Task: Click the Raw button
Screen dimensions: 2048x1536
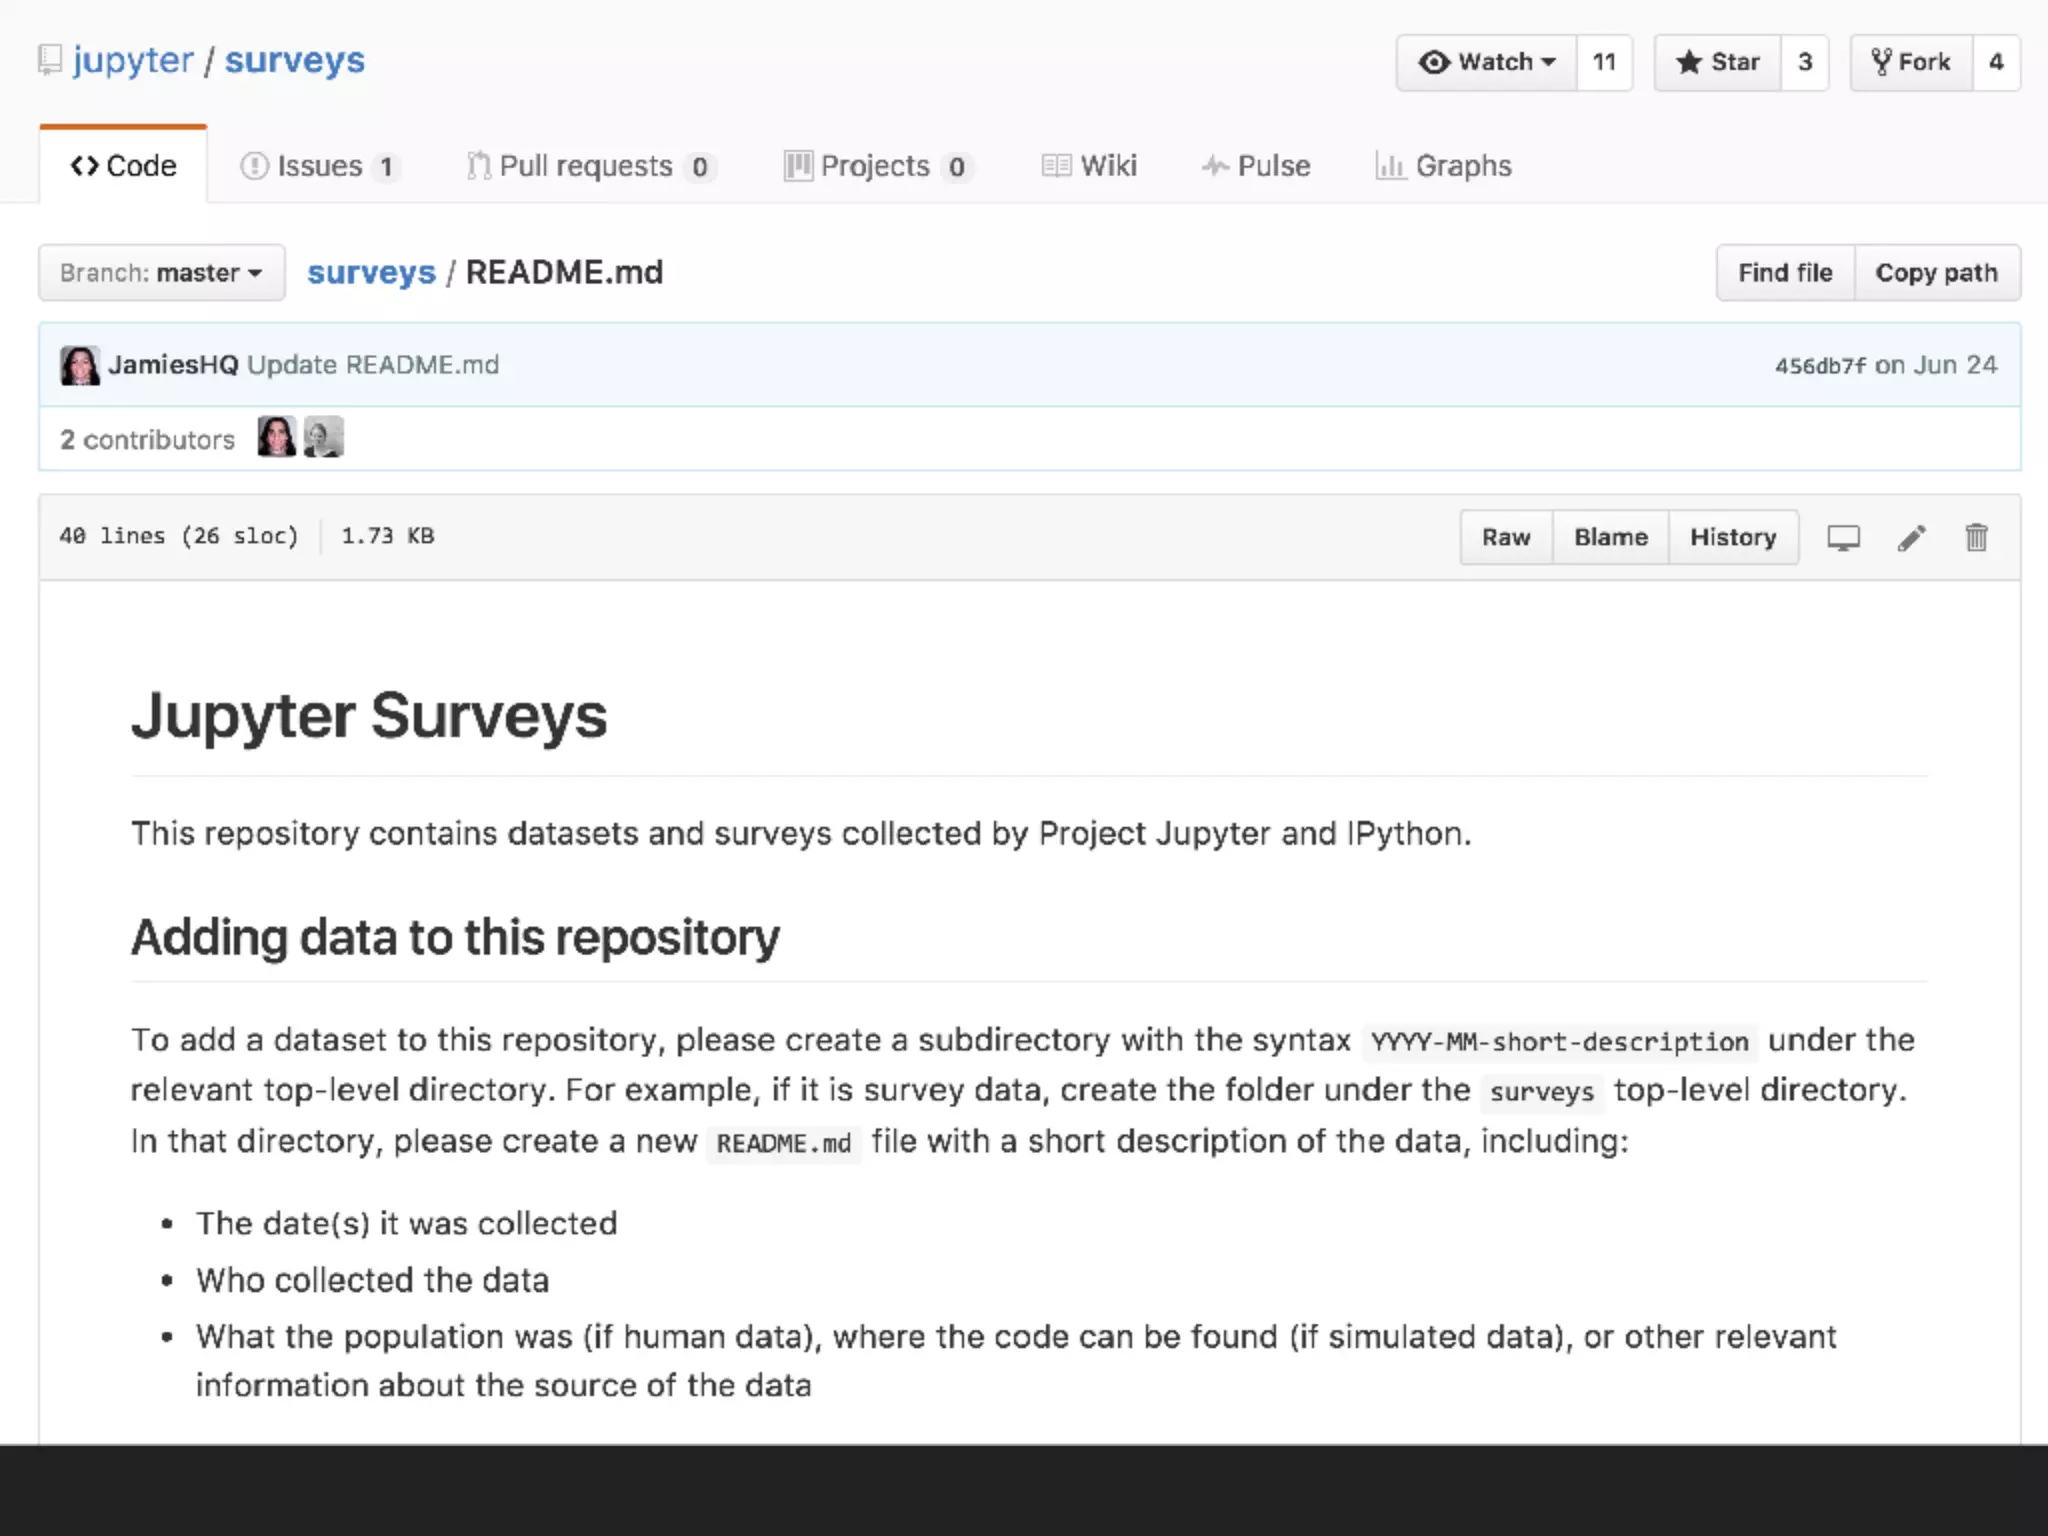Action: coord(1505,538)
